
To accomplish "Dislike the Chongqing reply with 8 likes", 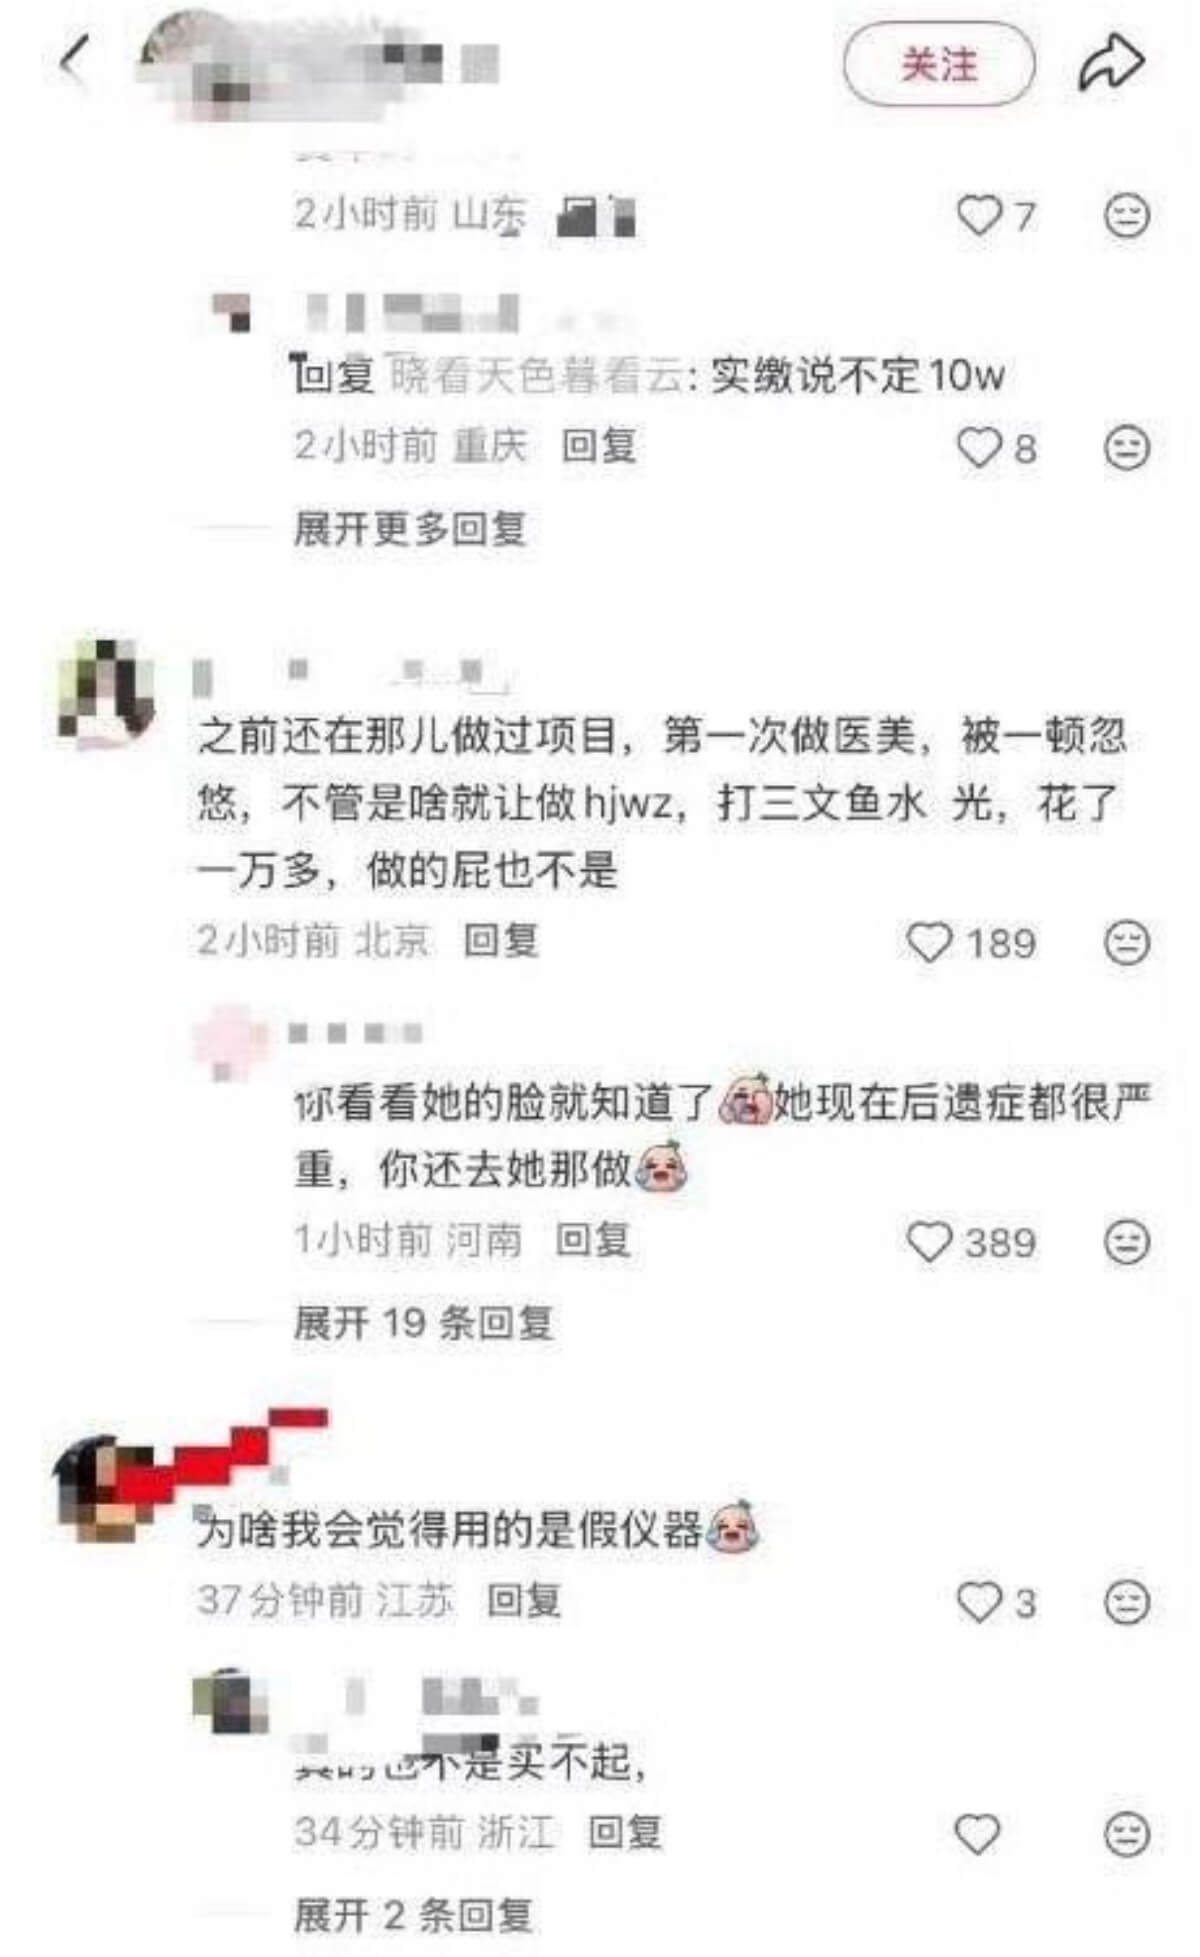I will pyautogui.click(x=1127, y=447).
